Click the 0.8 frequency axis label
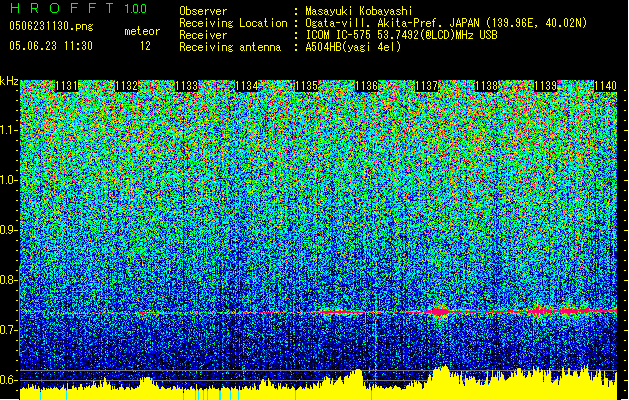Image resolution: width=629 pixels, height=400 pixels. point(8,280)
